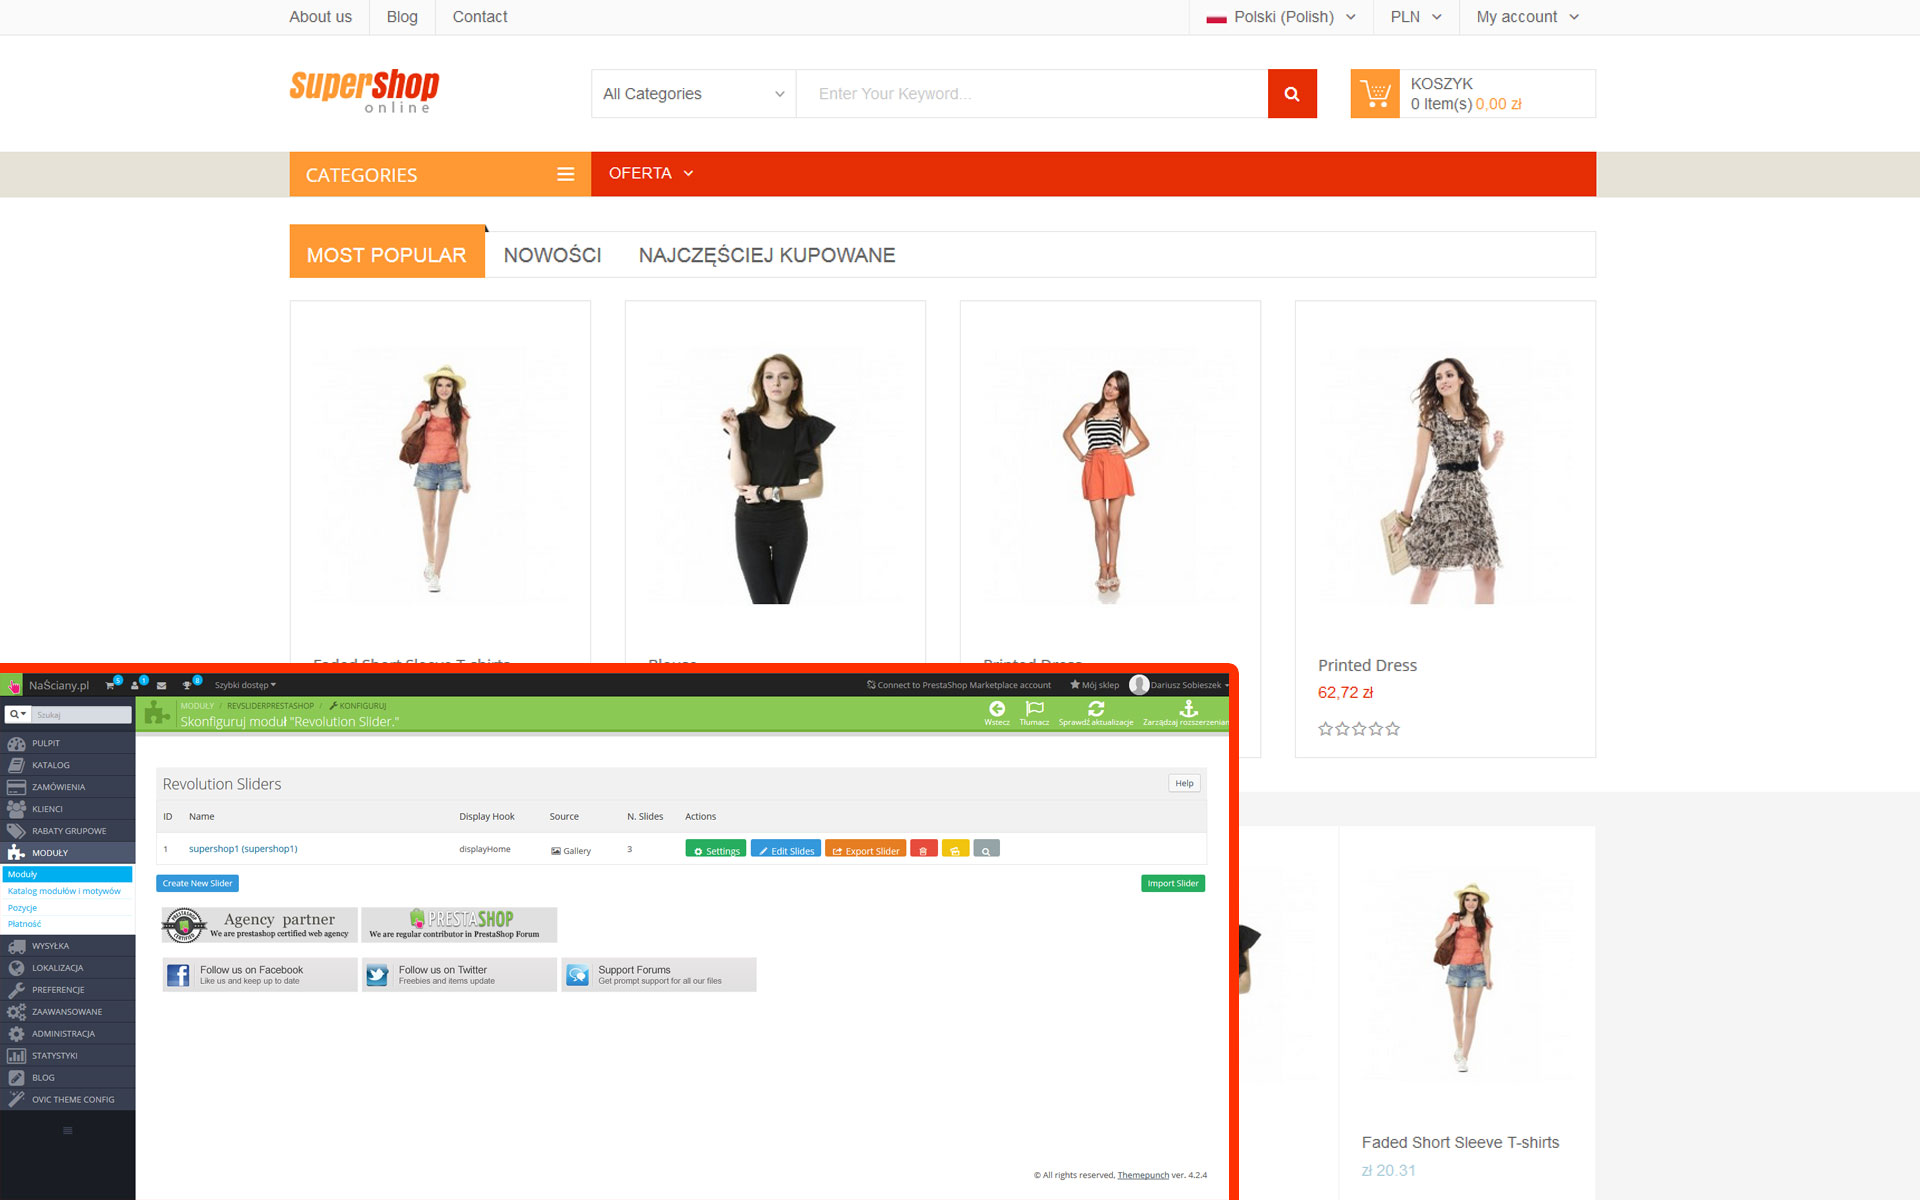Click the customers person icon in the admin bar
The height and width of the screenshot is (1200, 1920).
(135, 685)
